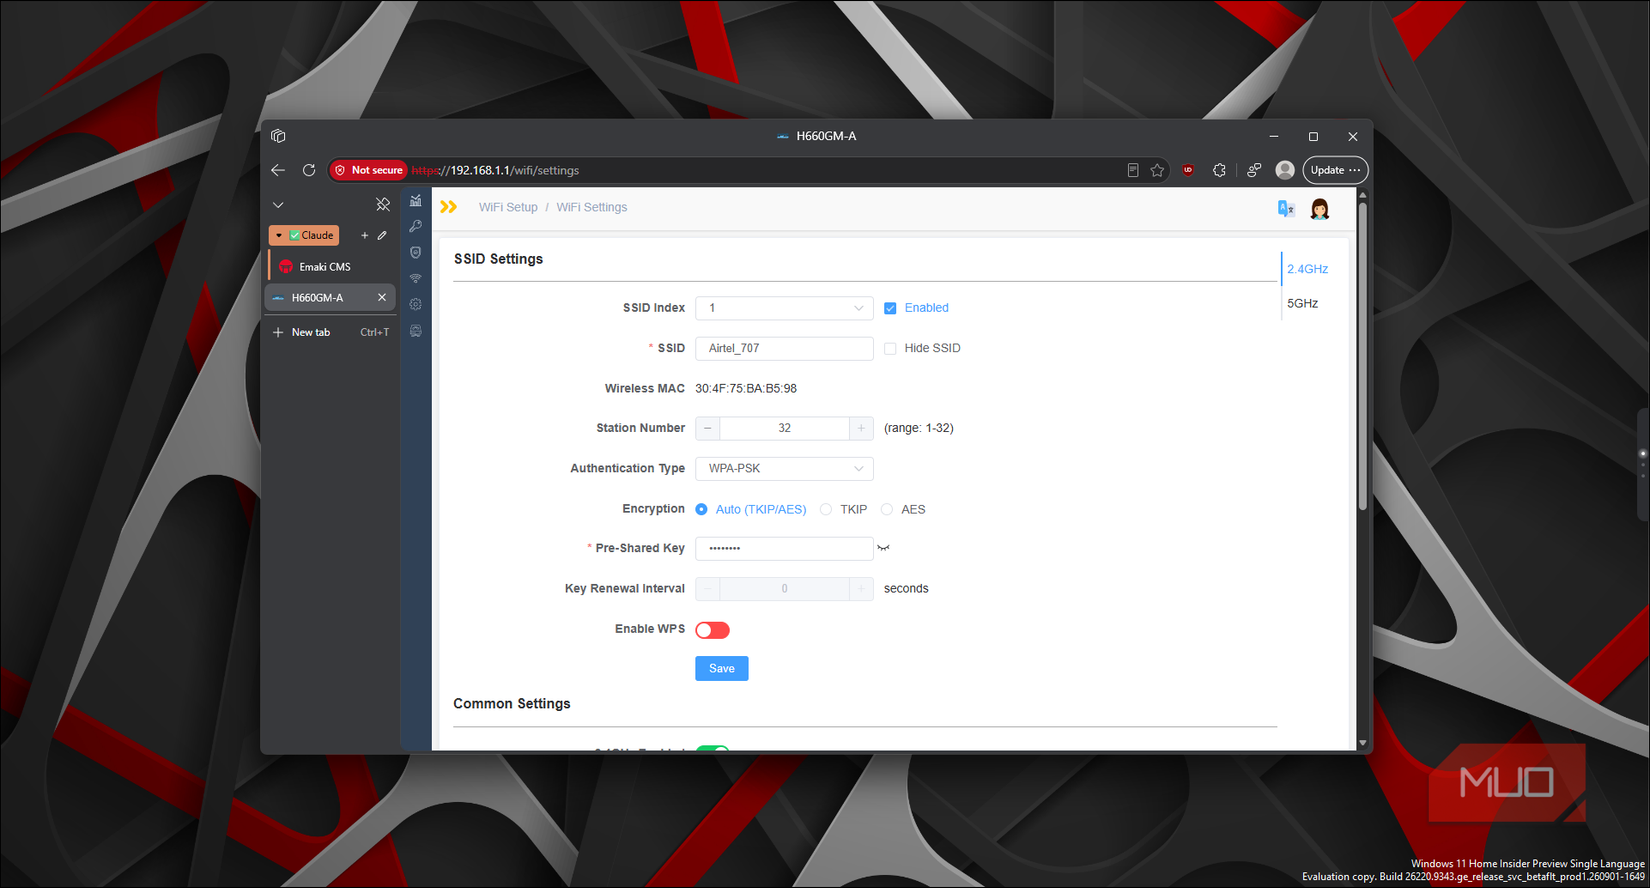Open the uBlock Origin extension icon
The height and width of the screenshot is (888, 1650).
tap(1188, 170)
